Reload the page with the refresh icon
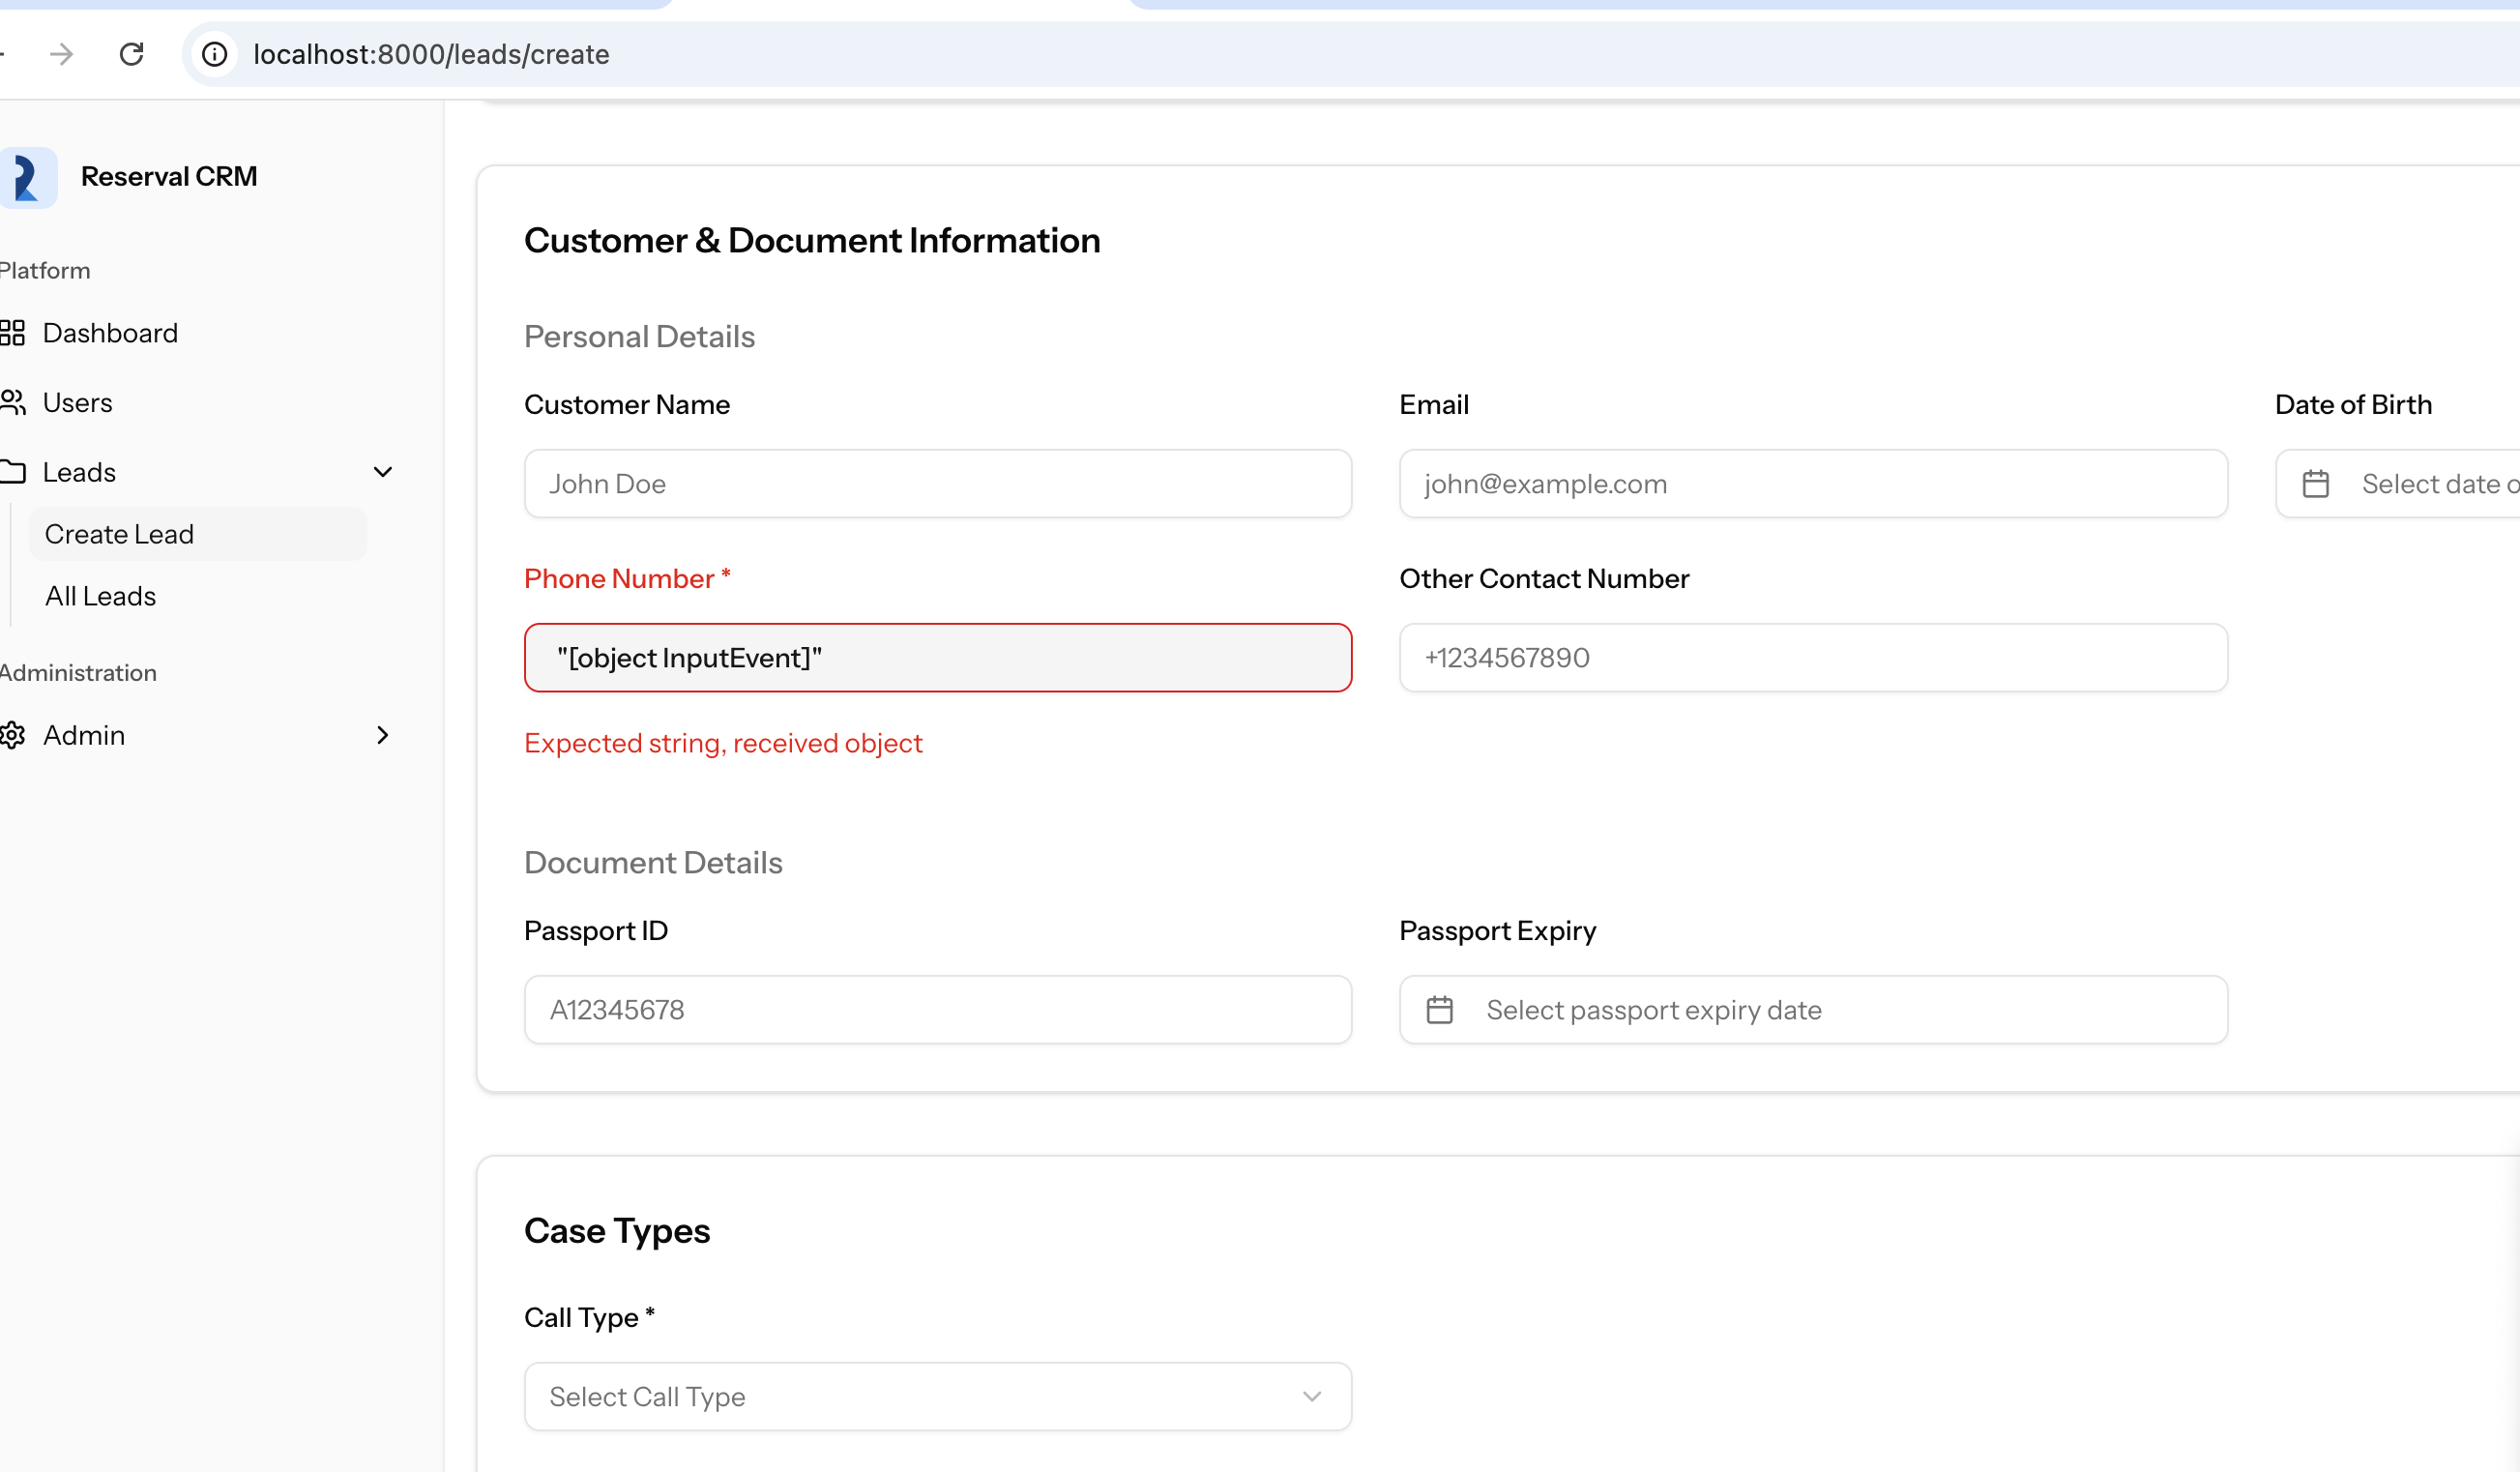Viewport: 2520px width, 1472px height. pyautogui.click(x=131, y=54)
